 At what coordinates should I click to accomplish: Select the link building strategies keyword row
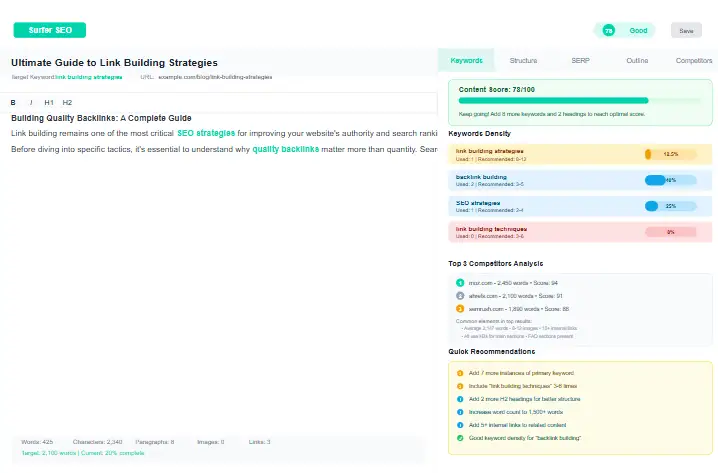click(580, 155)
